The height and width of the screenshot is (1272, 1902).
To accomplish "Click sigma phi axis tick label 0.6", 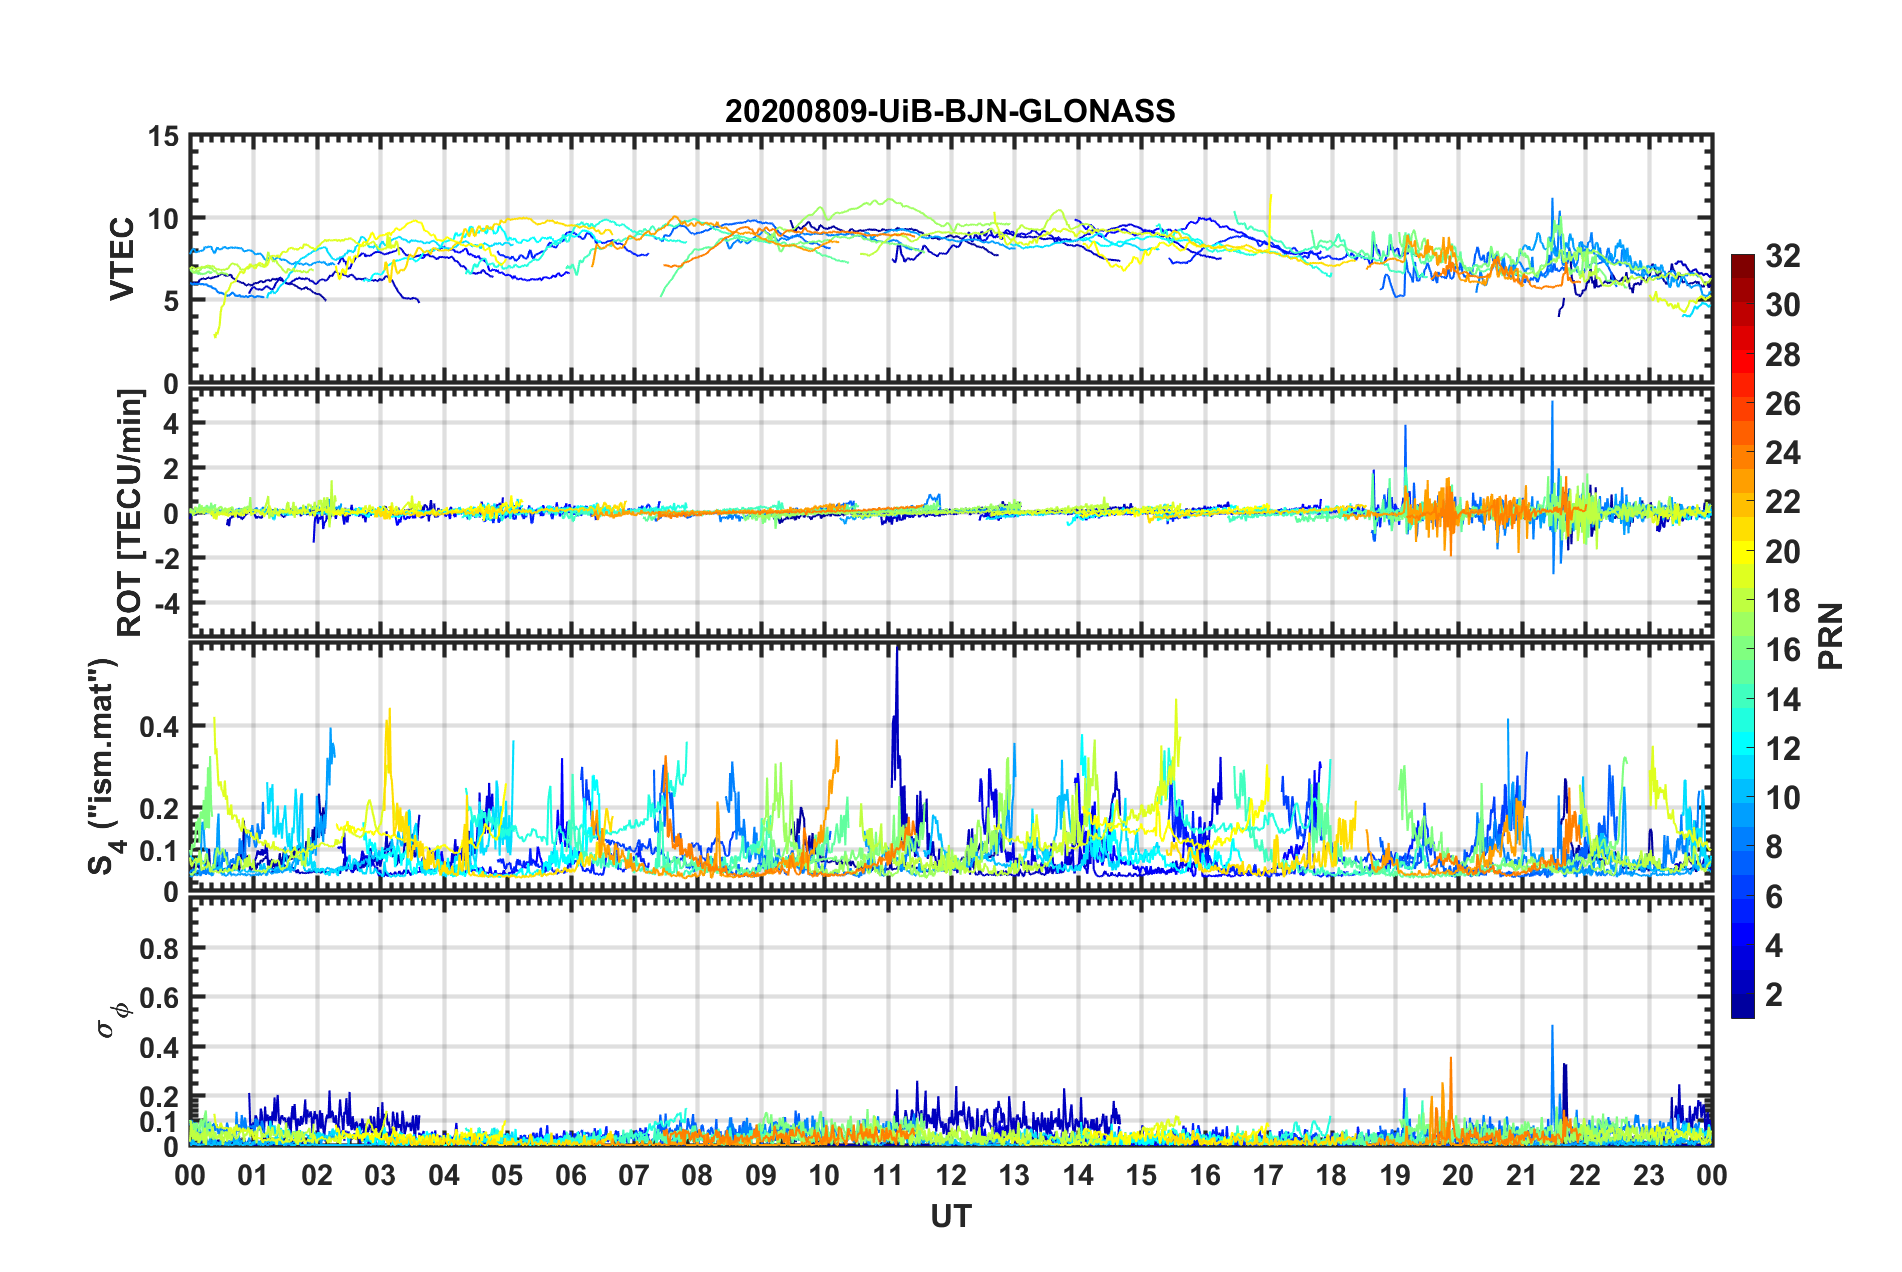I will (x=160, y=998).
